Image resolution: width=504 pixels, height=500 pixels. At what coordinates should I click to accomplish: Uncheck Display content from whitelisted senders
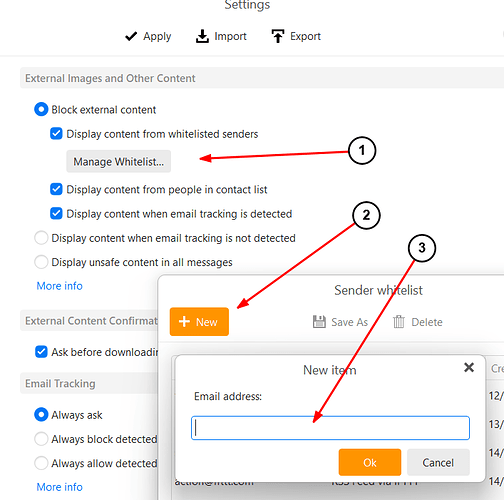[56, 134]
